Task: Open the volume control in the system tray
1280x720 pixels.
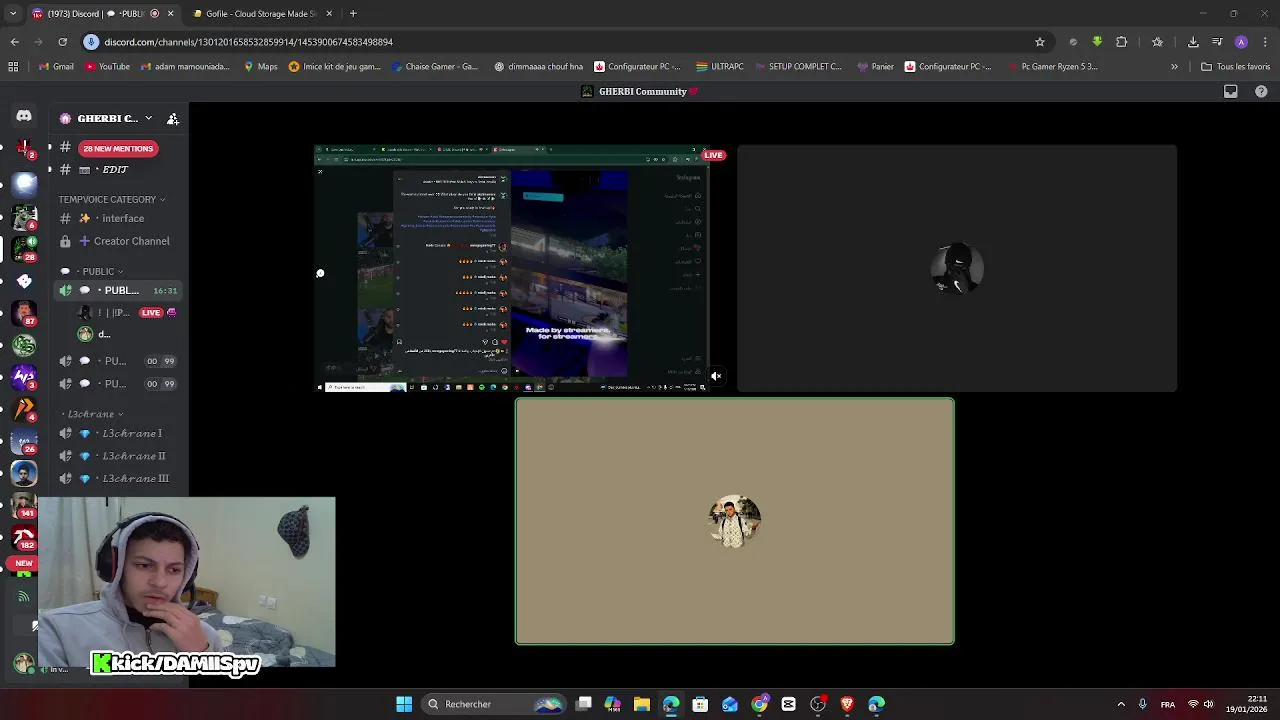Action: pyautogui.click(x=1209, y=704)
